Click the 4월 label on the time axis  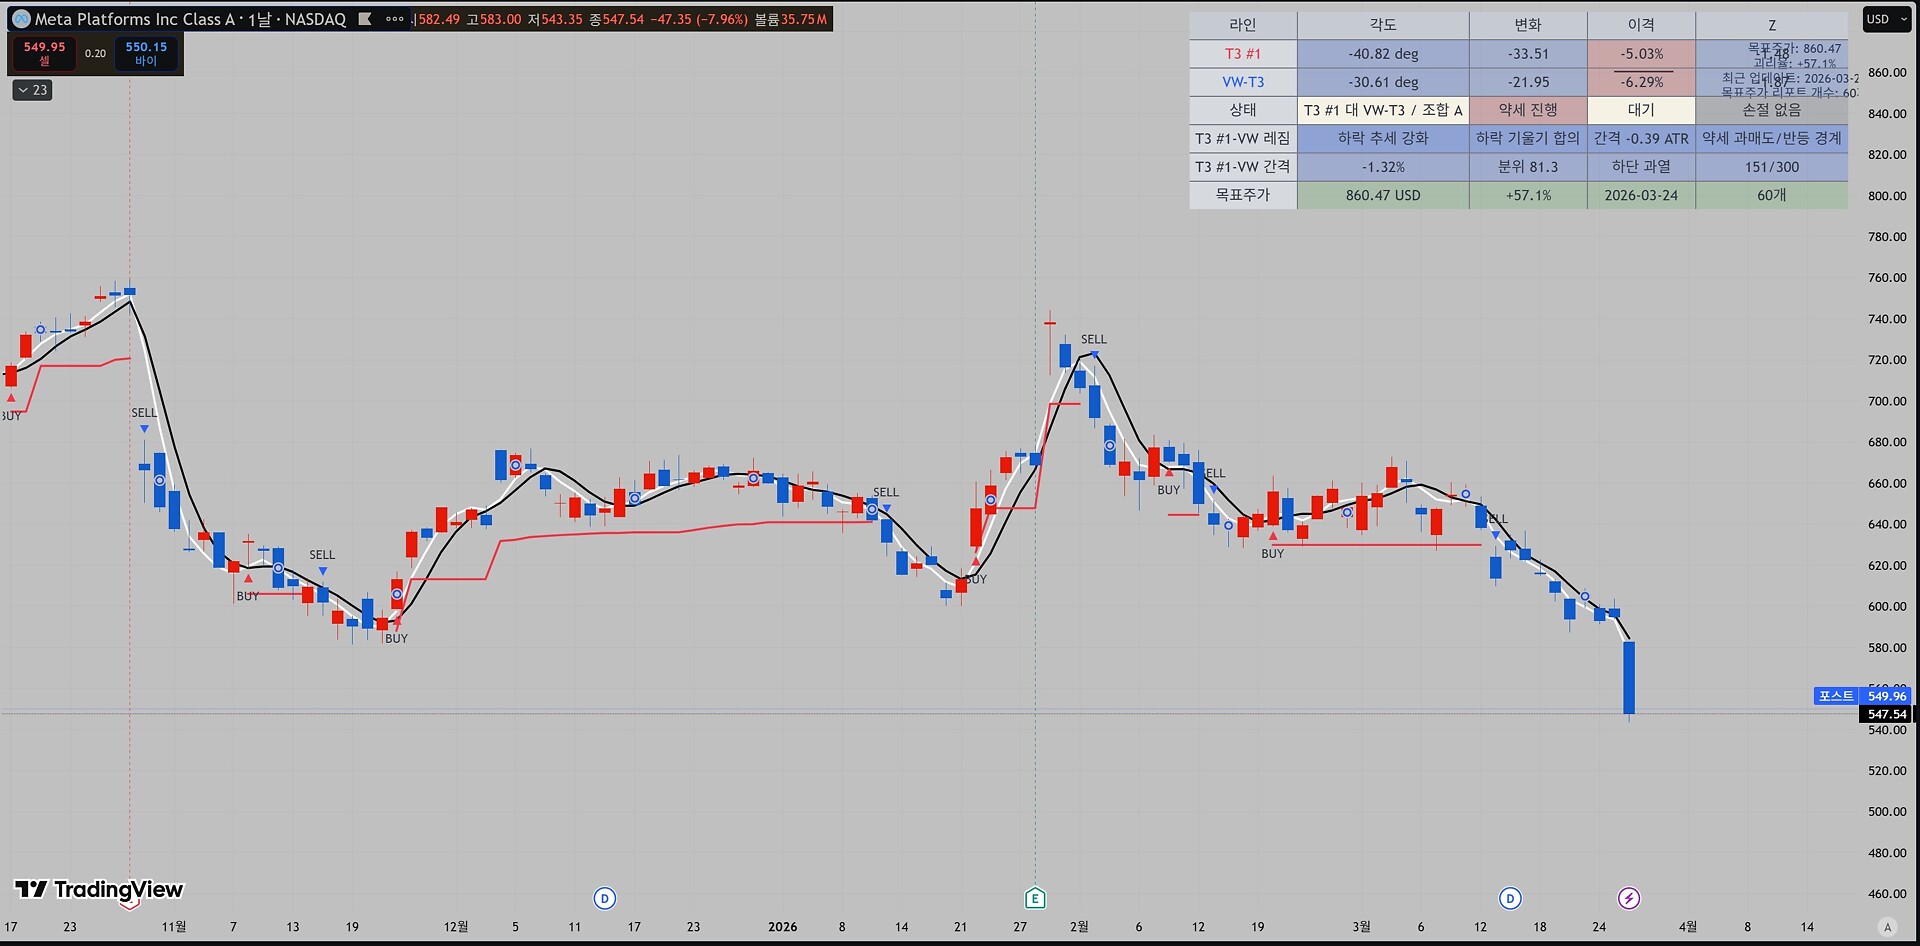[1688, 927]
